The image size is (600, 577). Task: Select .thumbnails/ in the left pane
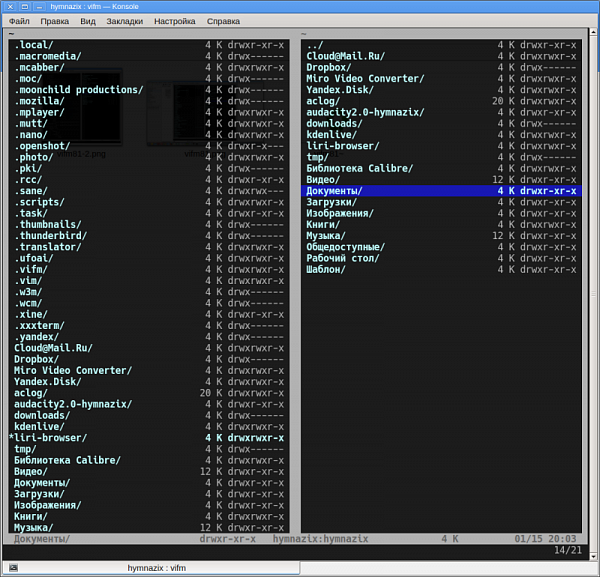tap(149, 225)
